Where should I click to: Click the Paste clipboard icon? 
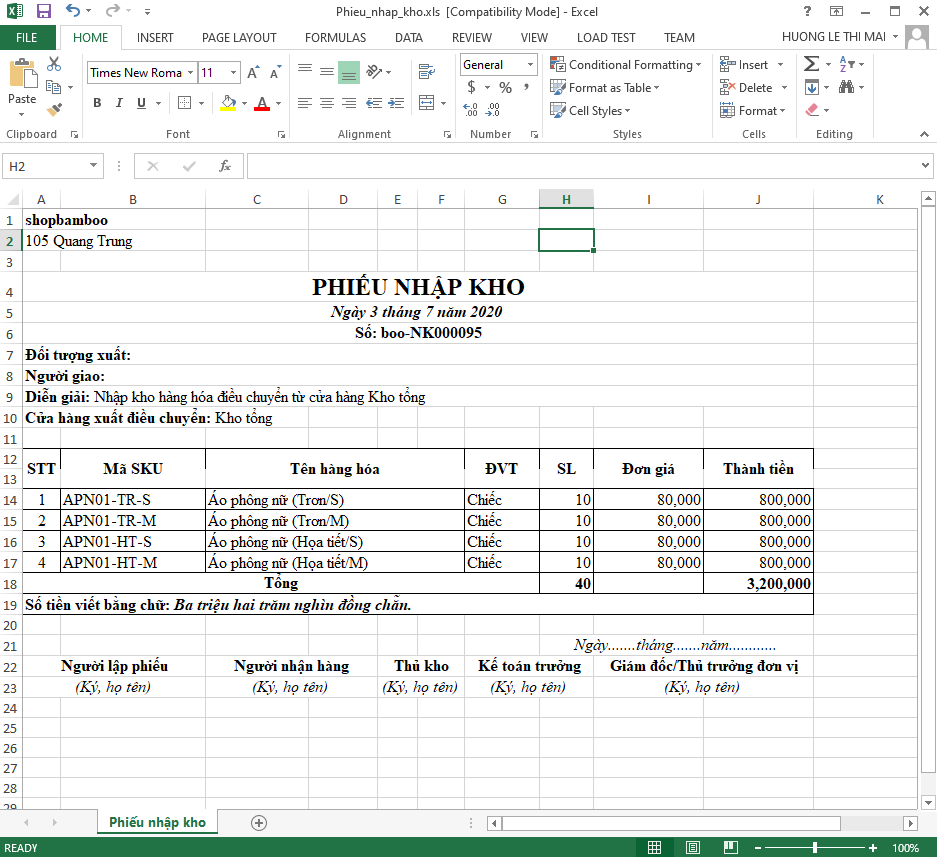(x=23, y=75)
